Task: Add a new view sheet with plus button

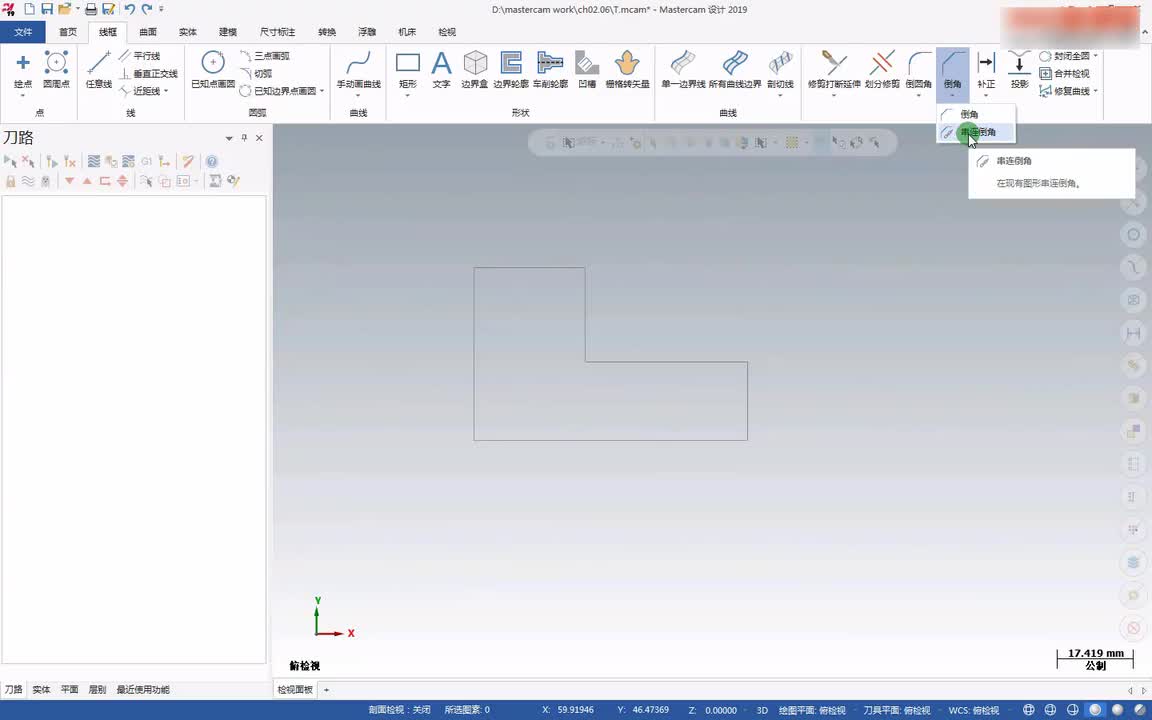Action: click(x=326, y=690)
